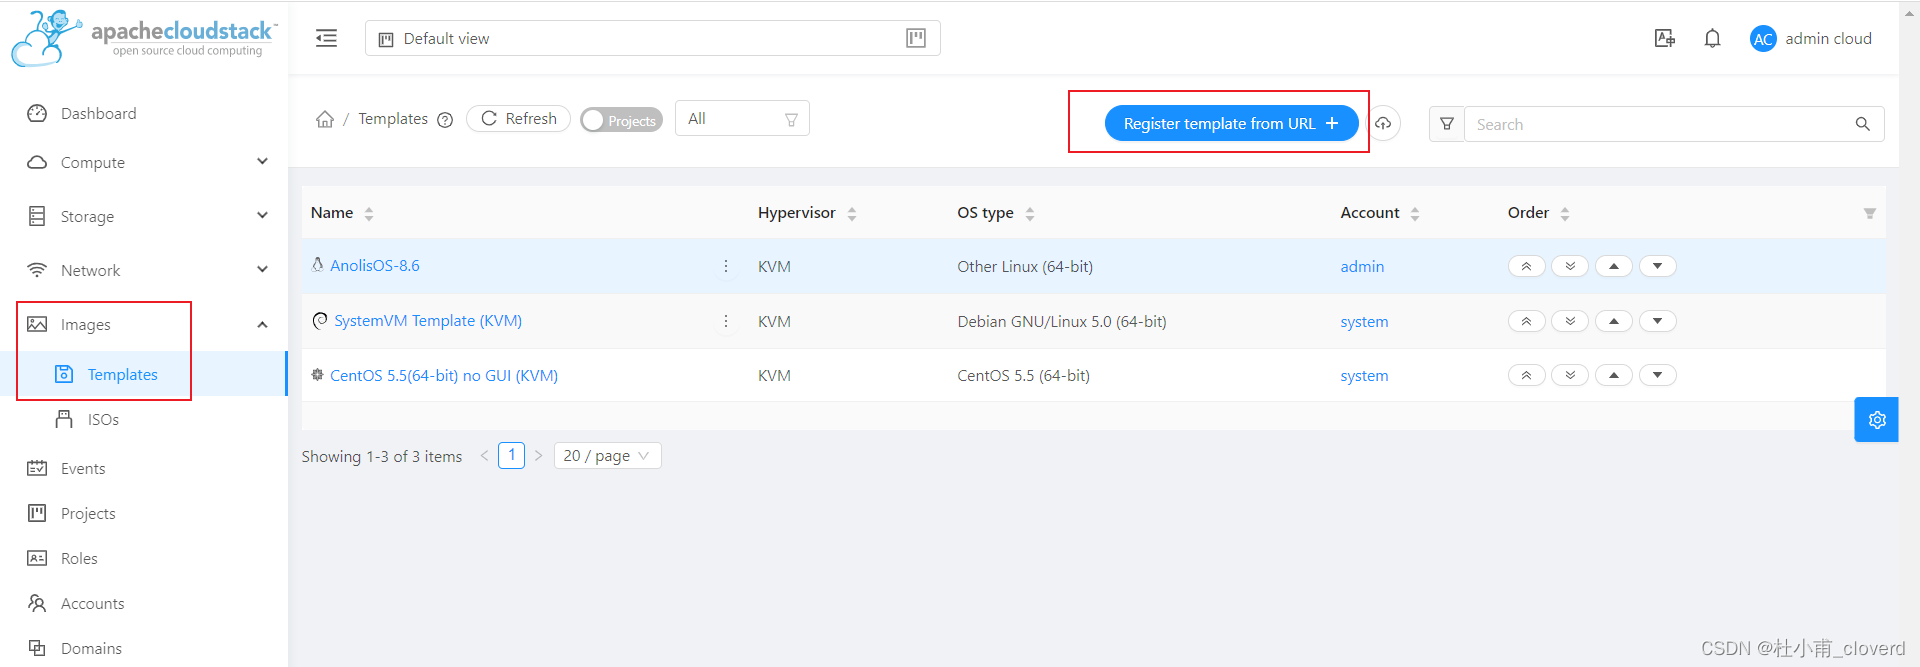The height and width of the screenshot is (667, 1920).
Task: Move AnolisOS-8.6 to bottom of order
Action: coord(1570,266)
